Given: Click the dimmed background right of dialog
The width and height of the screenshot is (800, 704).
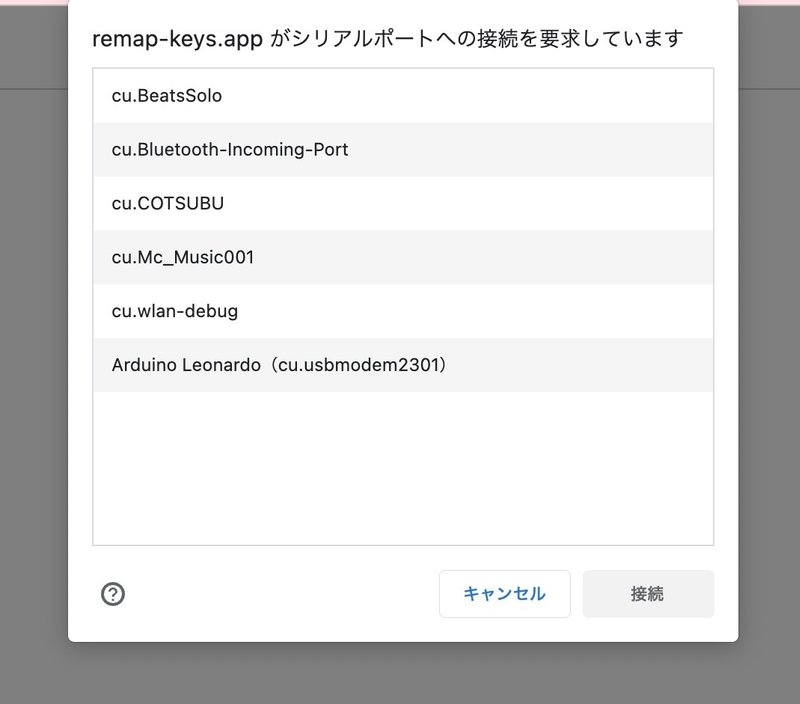Looking at the screenshot, I should [769, 357].
